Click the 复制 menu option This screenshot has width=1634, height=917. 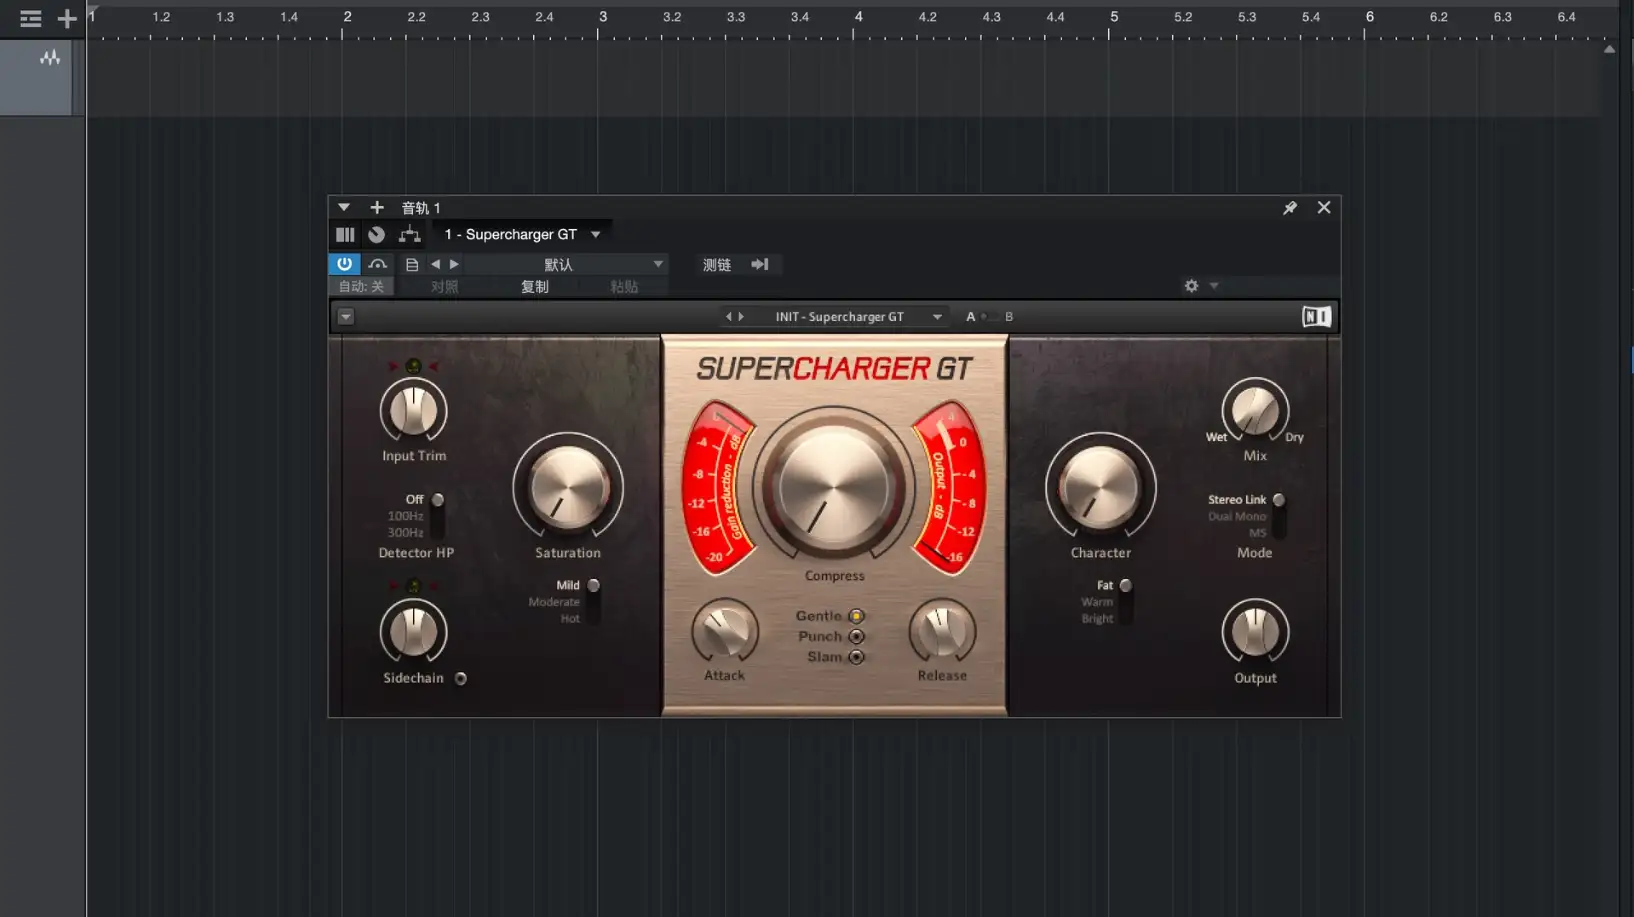pos(534,286)
